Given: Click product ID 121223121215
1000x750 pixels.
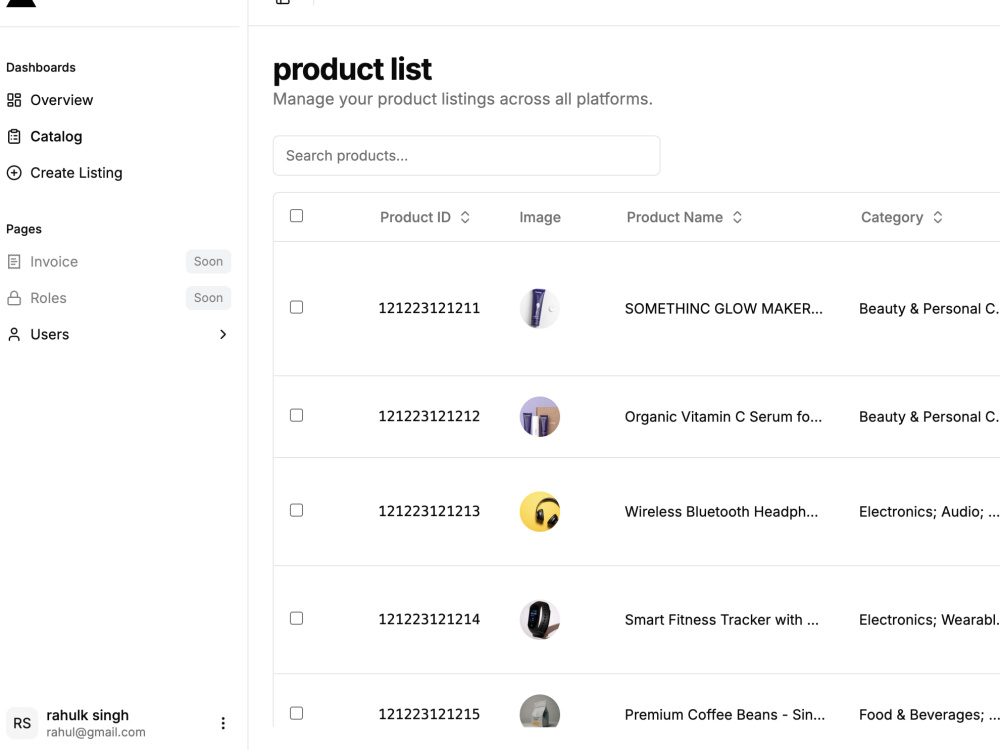Looking at the screenshot, I should click(429, 714).
